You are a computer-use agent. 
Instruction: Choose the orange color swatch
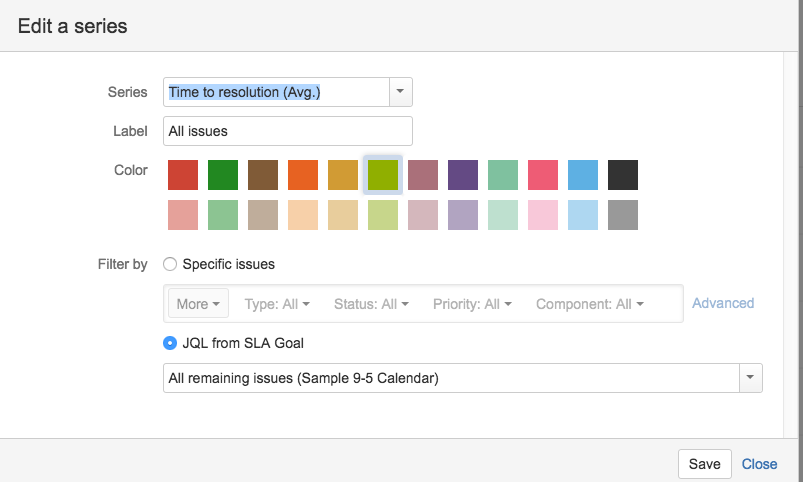(303, 175)
